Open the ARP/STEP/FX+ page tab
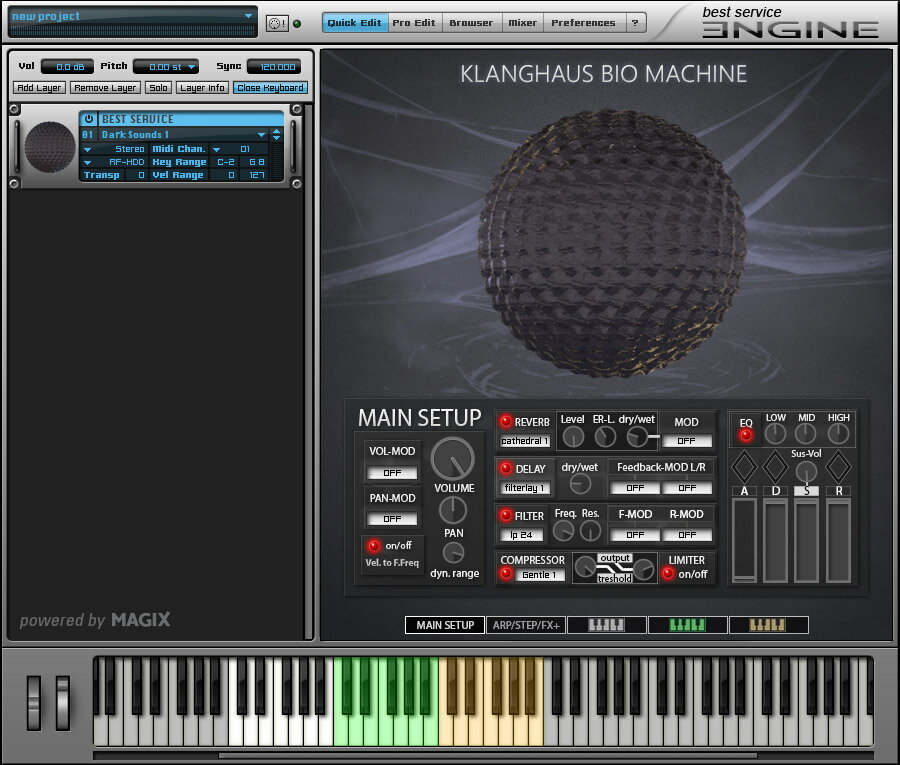Image resolution: width=900 pixels, height=765 pixels. tap(526, 625)
